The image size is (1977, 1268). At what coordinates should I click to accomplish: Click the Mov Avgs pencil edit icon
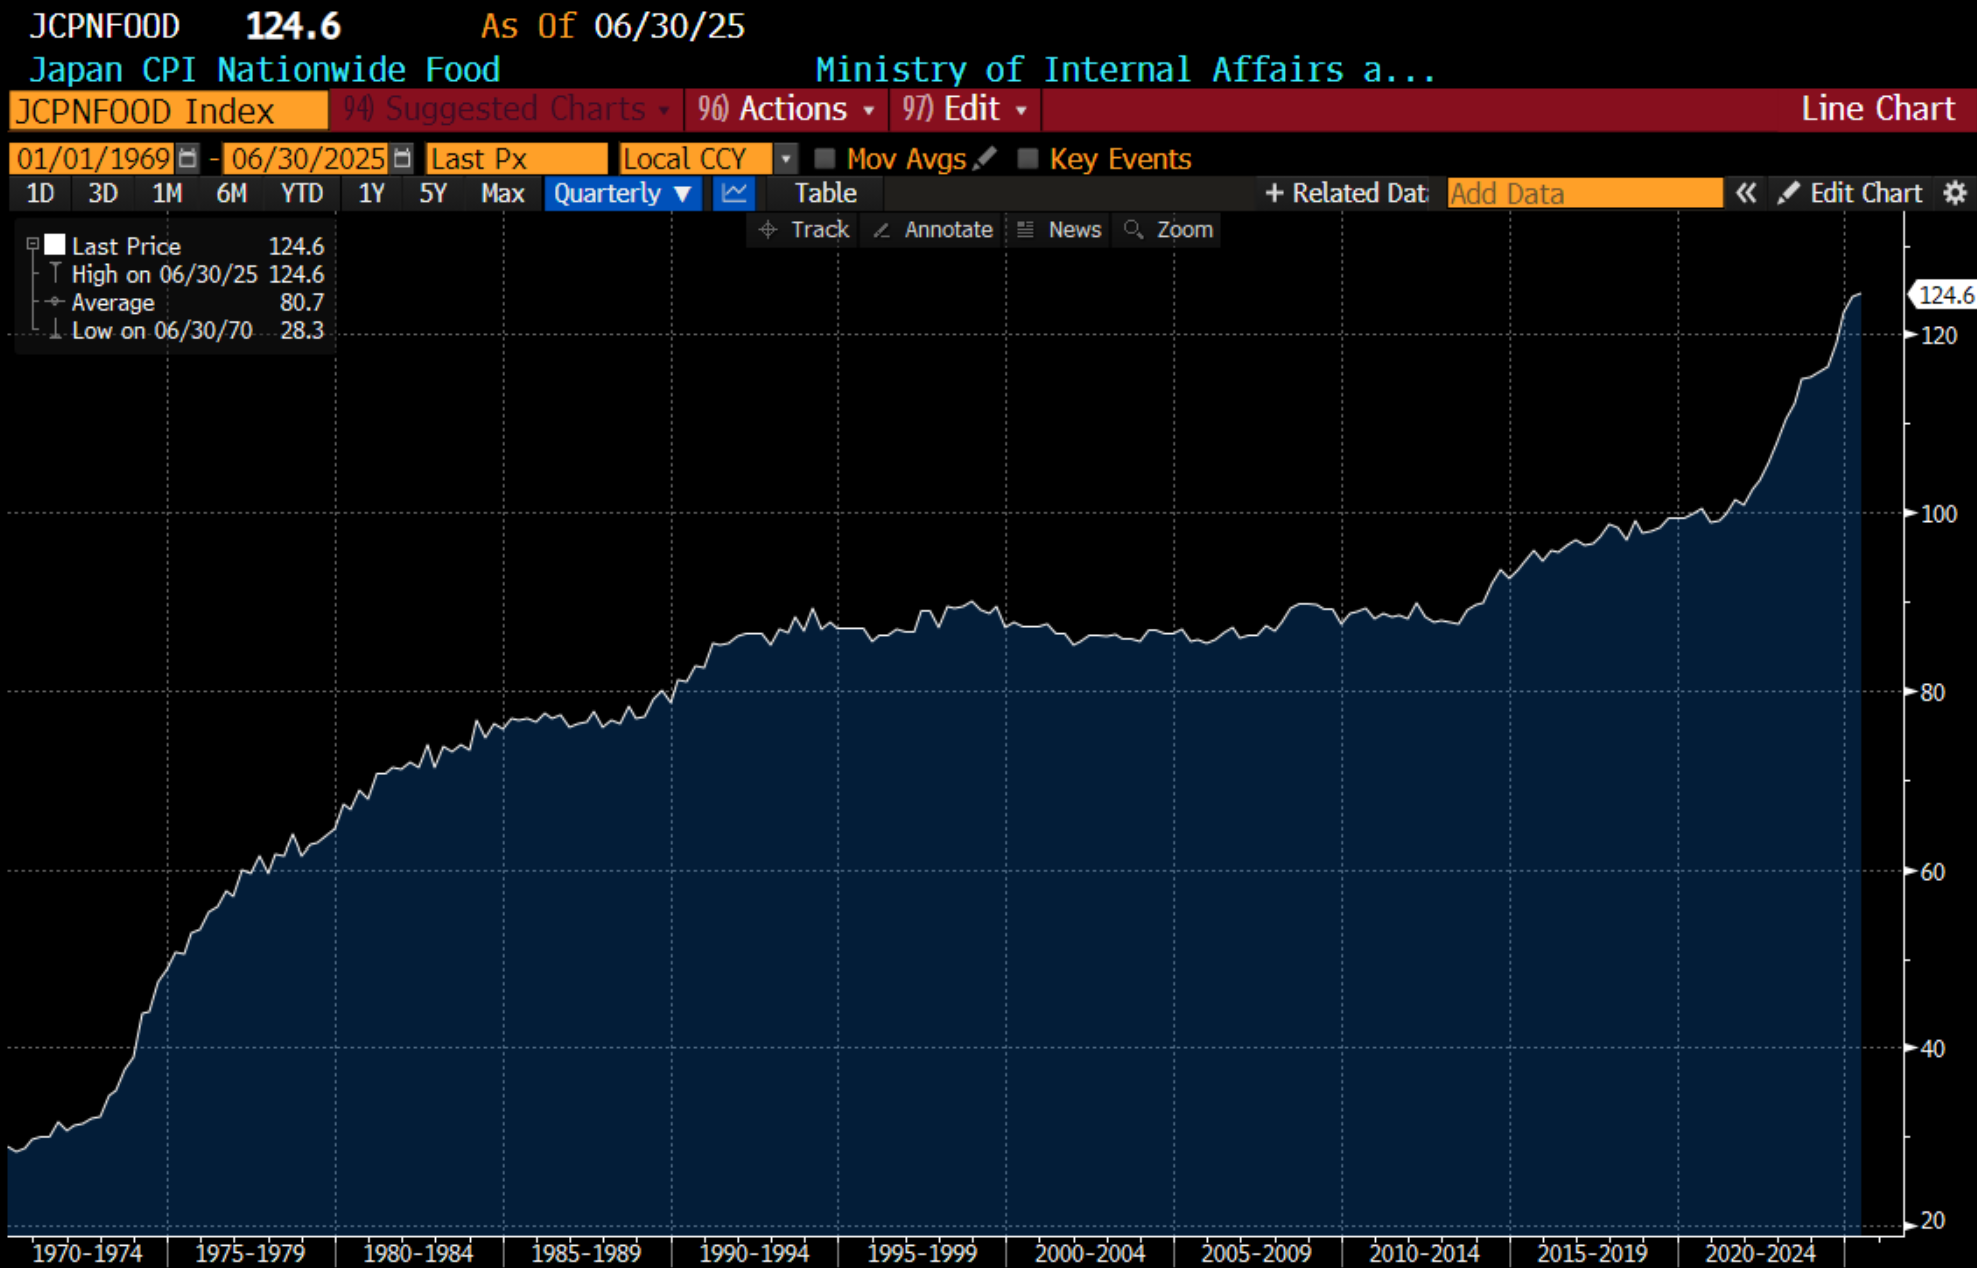point(985,158)
